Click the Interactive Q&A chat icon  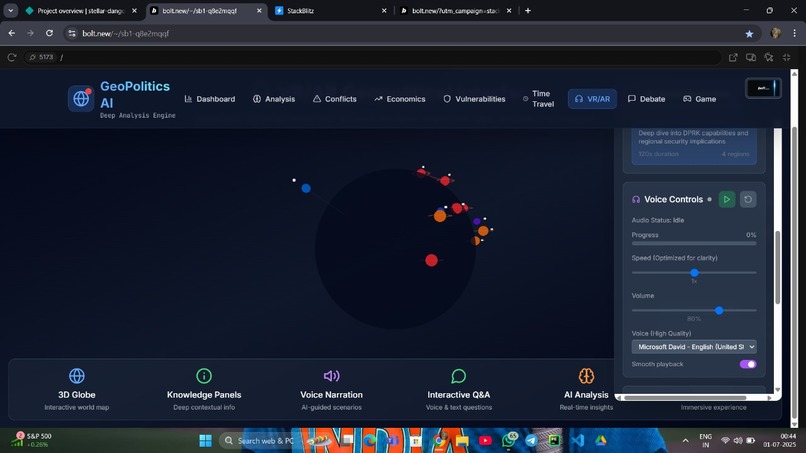[459, 376]
